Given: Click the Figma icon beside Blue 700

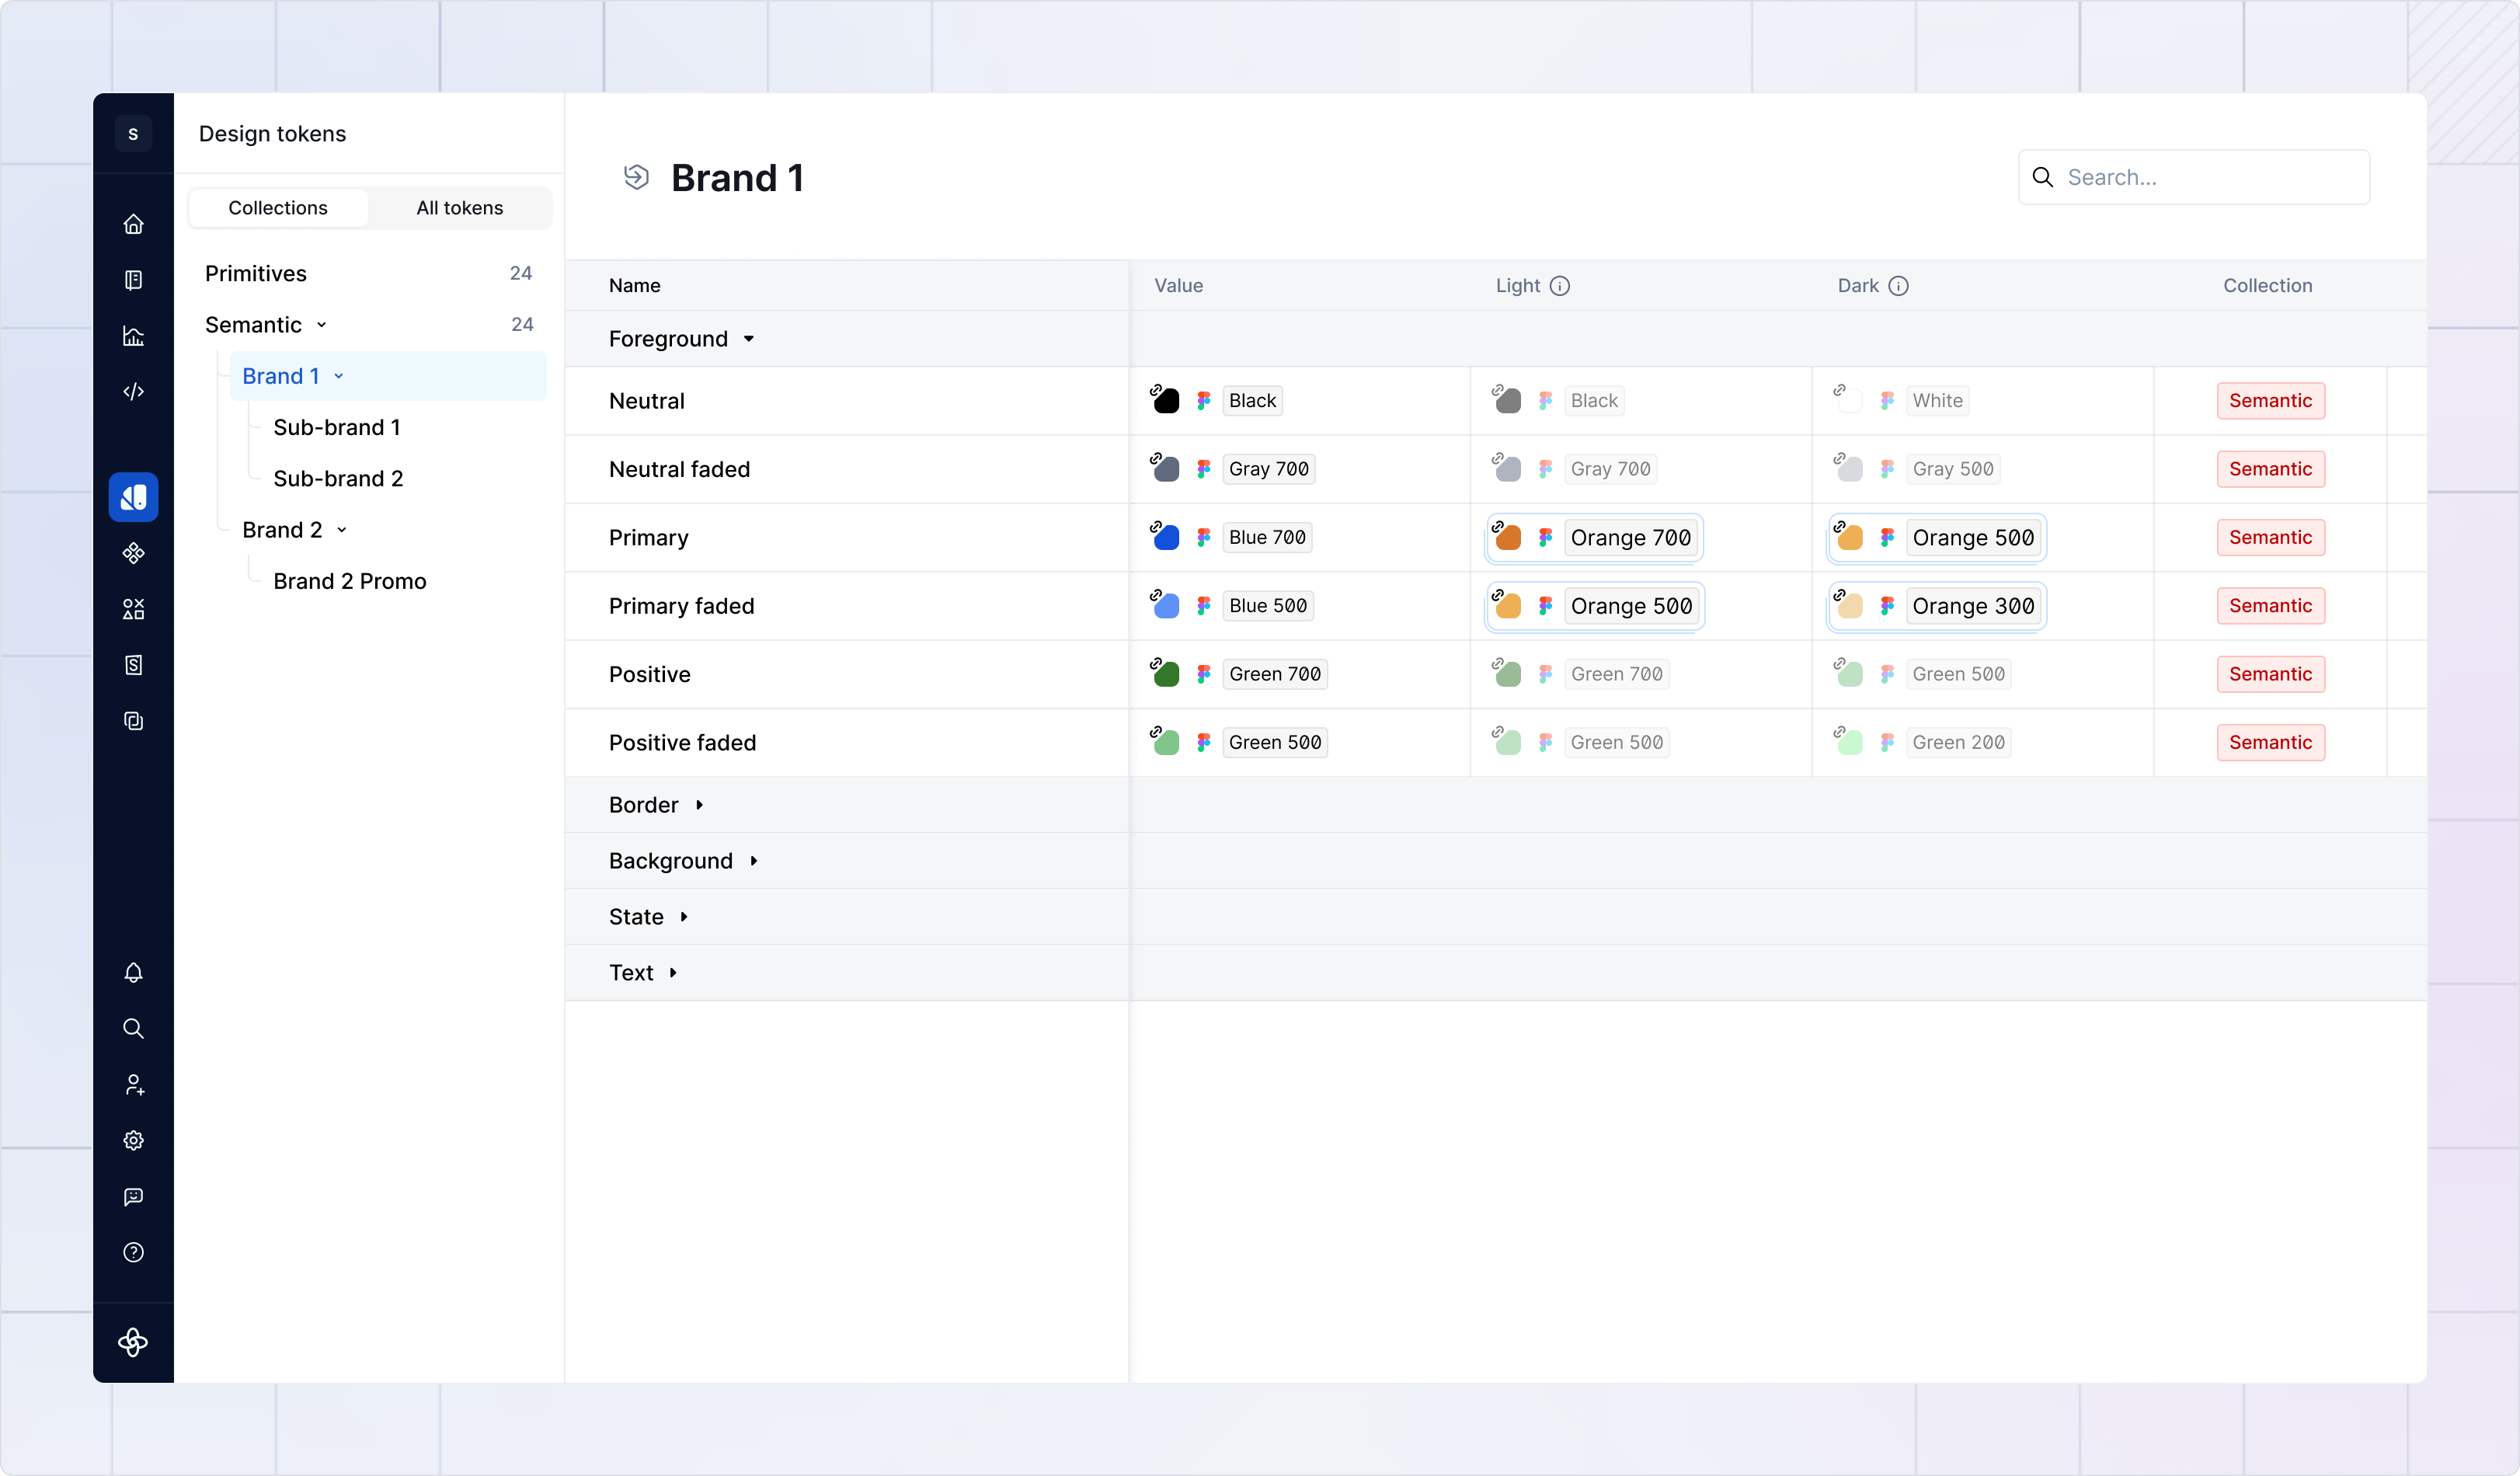Looking at the screenshot, I should pyautogui.click(x=1204, y=538).
